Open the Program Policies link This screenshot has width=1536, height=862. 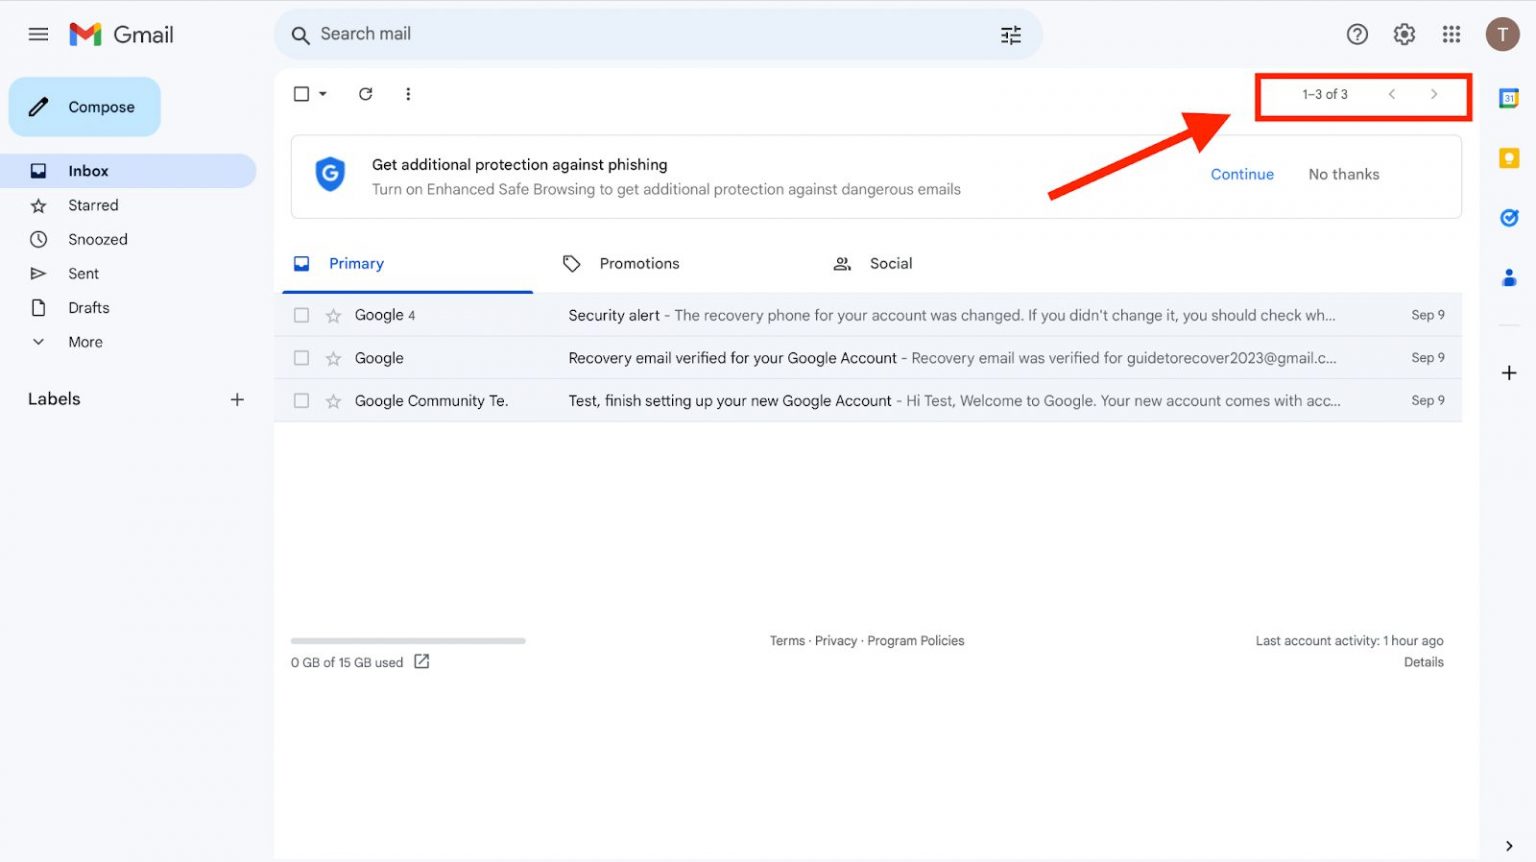coord(916,640)
